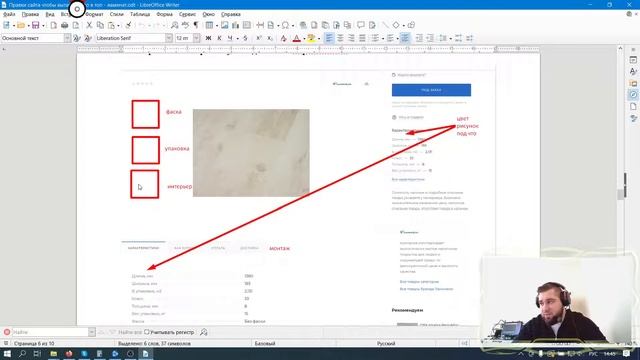Click the New document icon
This screenshot has height=360, width=640.
tap(6, 25)
